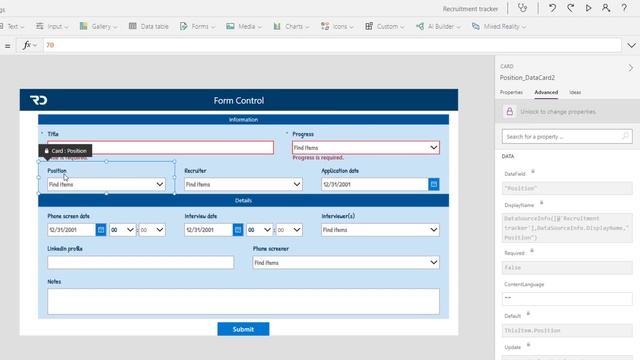Click the DataField property value box
Image resolution: width=640 pixels, height=360 pixels.
pos(567,188)
